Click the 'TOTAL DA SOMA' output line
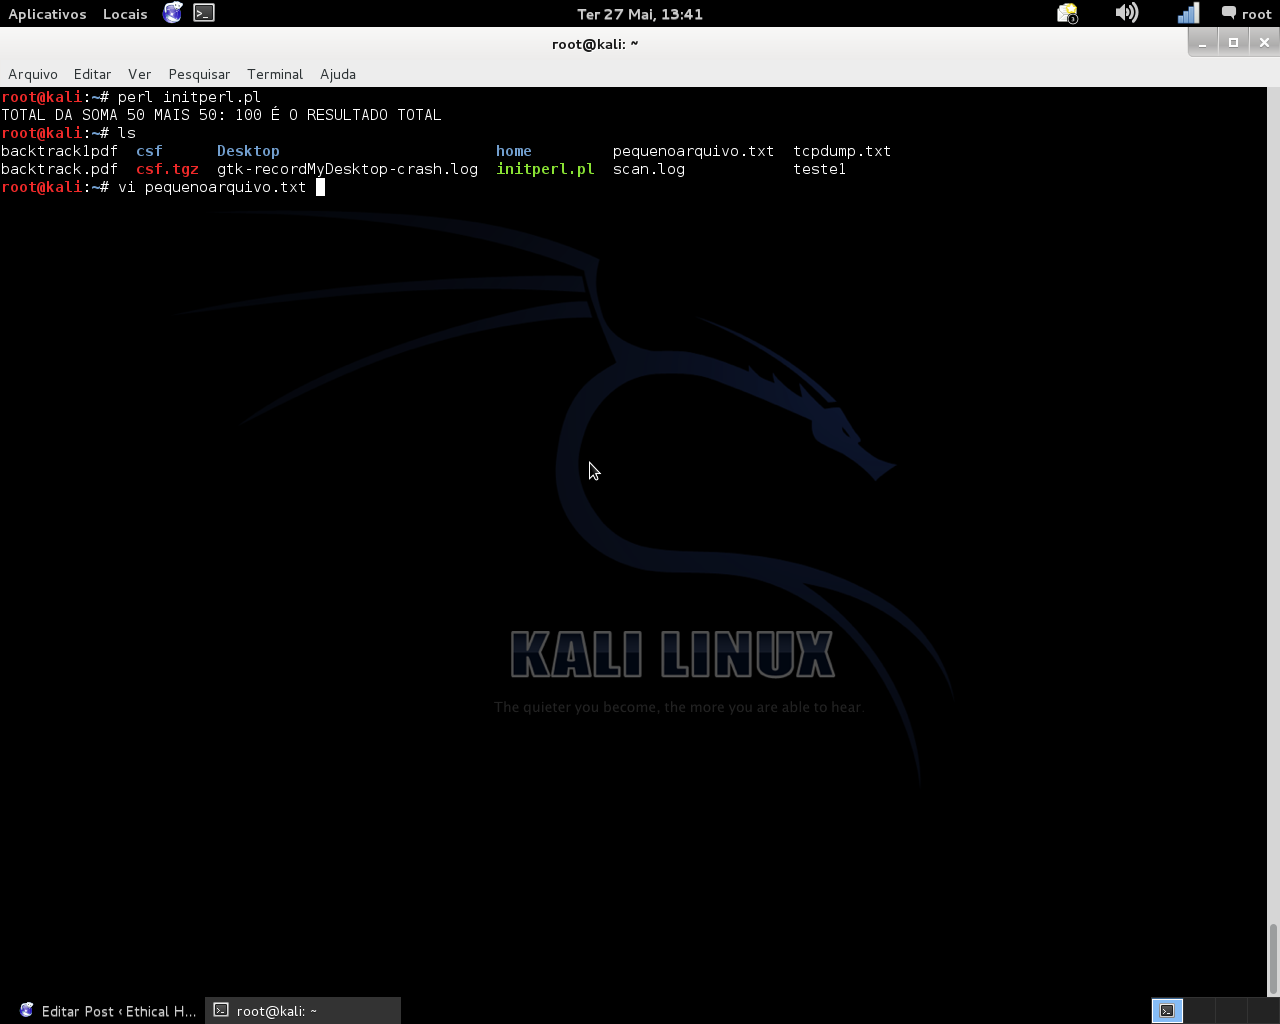This screenshot has height=1024, width=1280. tap(221, 115)
